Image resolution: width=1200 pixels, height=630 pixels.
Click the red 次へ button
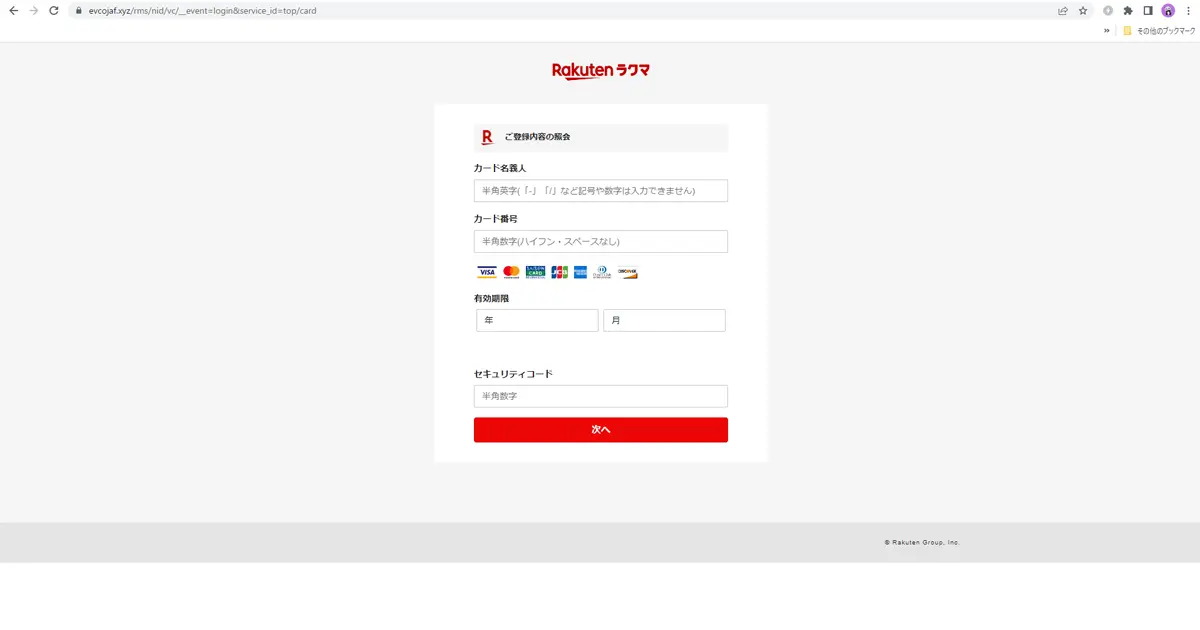(601, 430)
